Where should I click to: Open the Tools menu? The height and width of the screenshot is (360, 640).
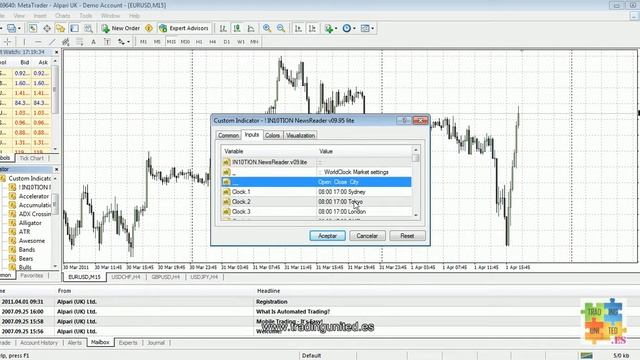(x=86, y=16)
